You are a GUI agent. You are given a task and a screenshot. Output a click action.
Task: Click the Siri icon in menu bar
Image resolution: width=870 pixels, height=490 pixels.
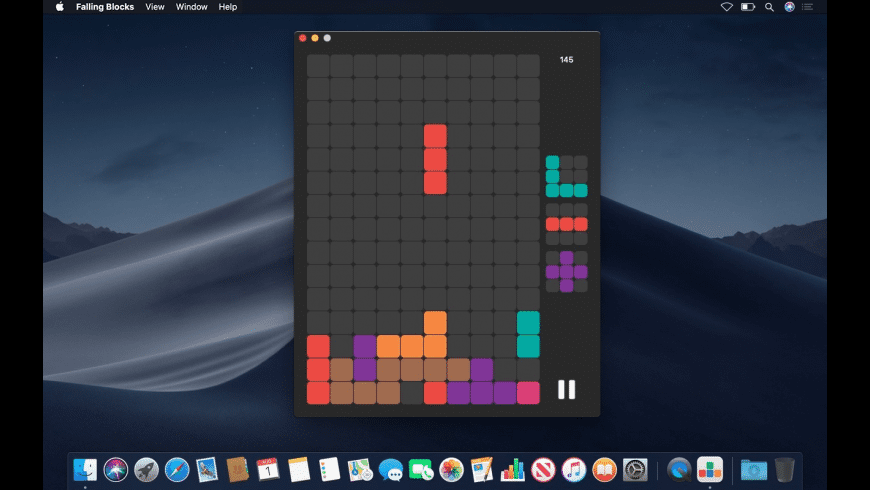[x=789, y=7]
